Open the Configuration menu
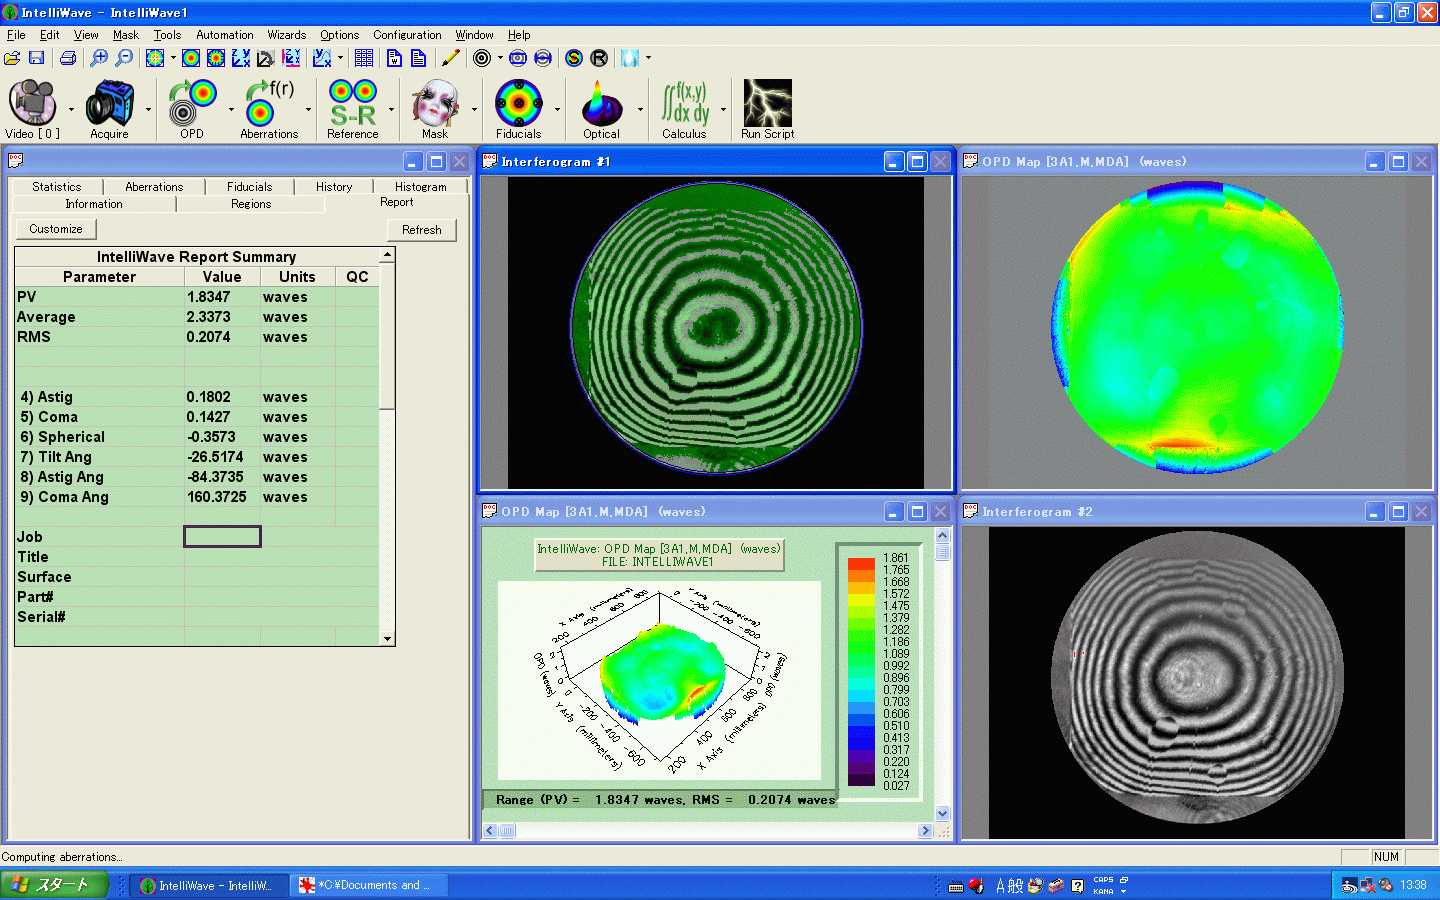The height and width of the screenshot is (900, 1440). pos(407,35)
